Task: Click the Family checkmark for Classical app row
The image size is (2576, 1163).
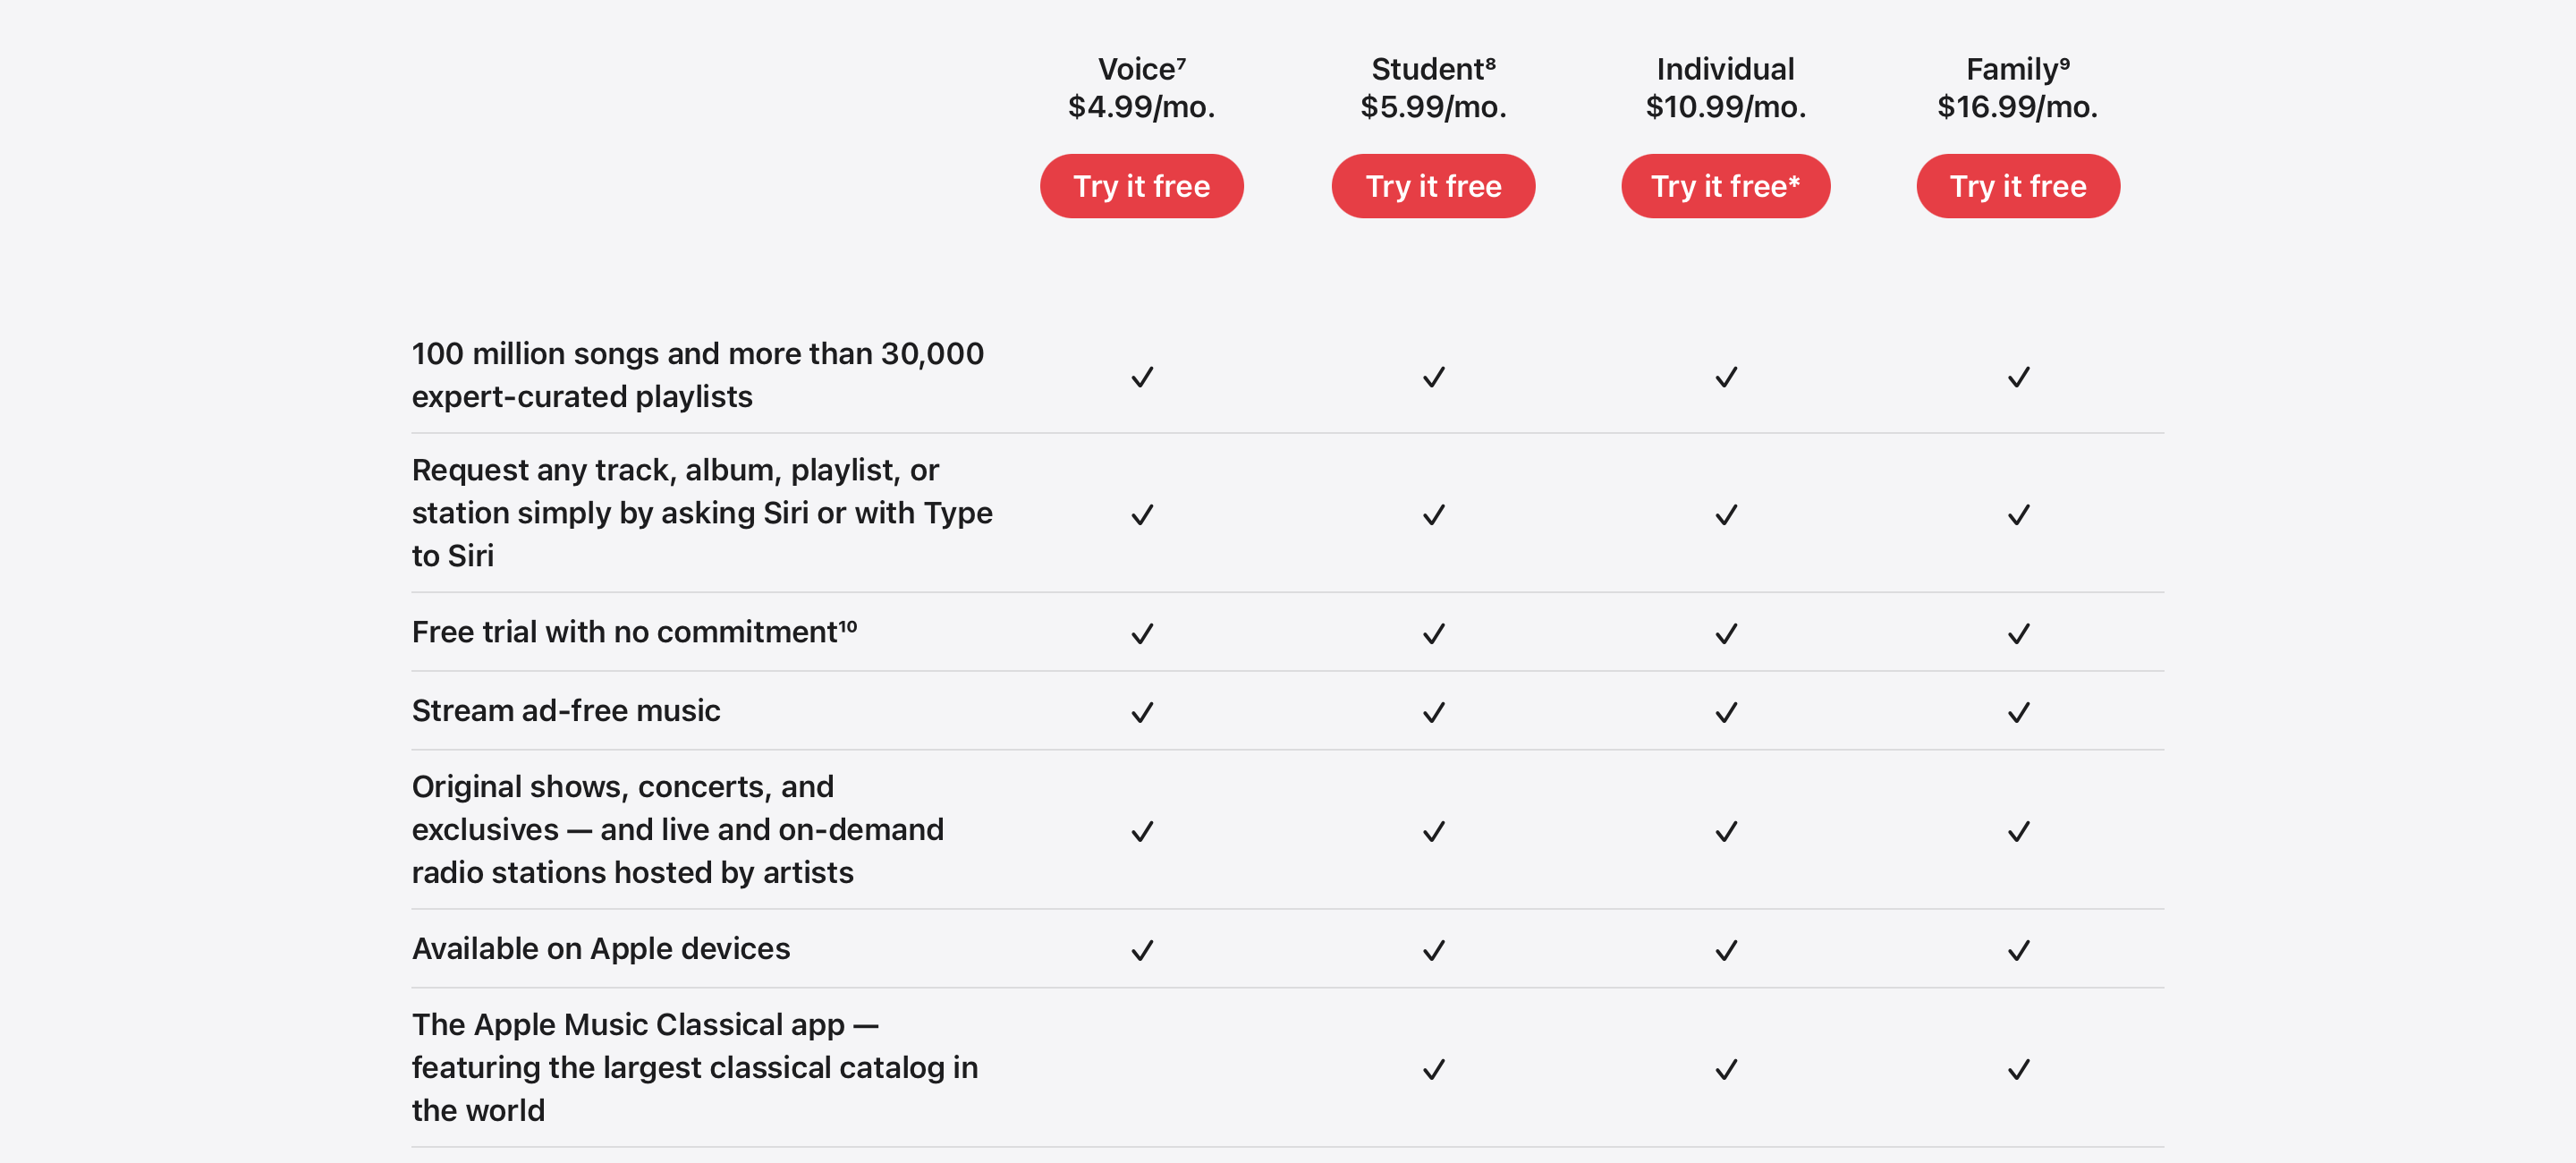Action: [x=2019, y=1070]
